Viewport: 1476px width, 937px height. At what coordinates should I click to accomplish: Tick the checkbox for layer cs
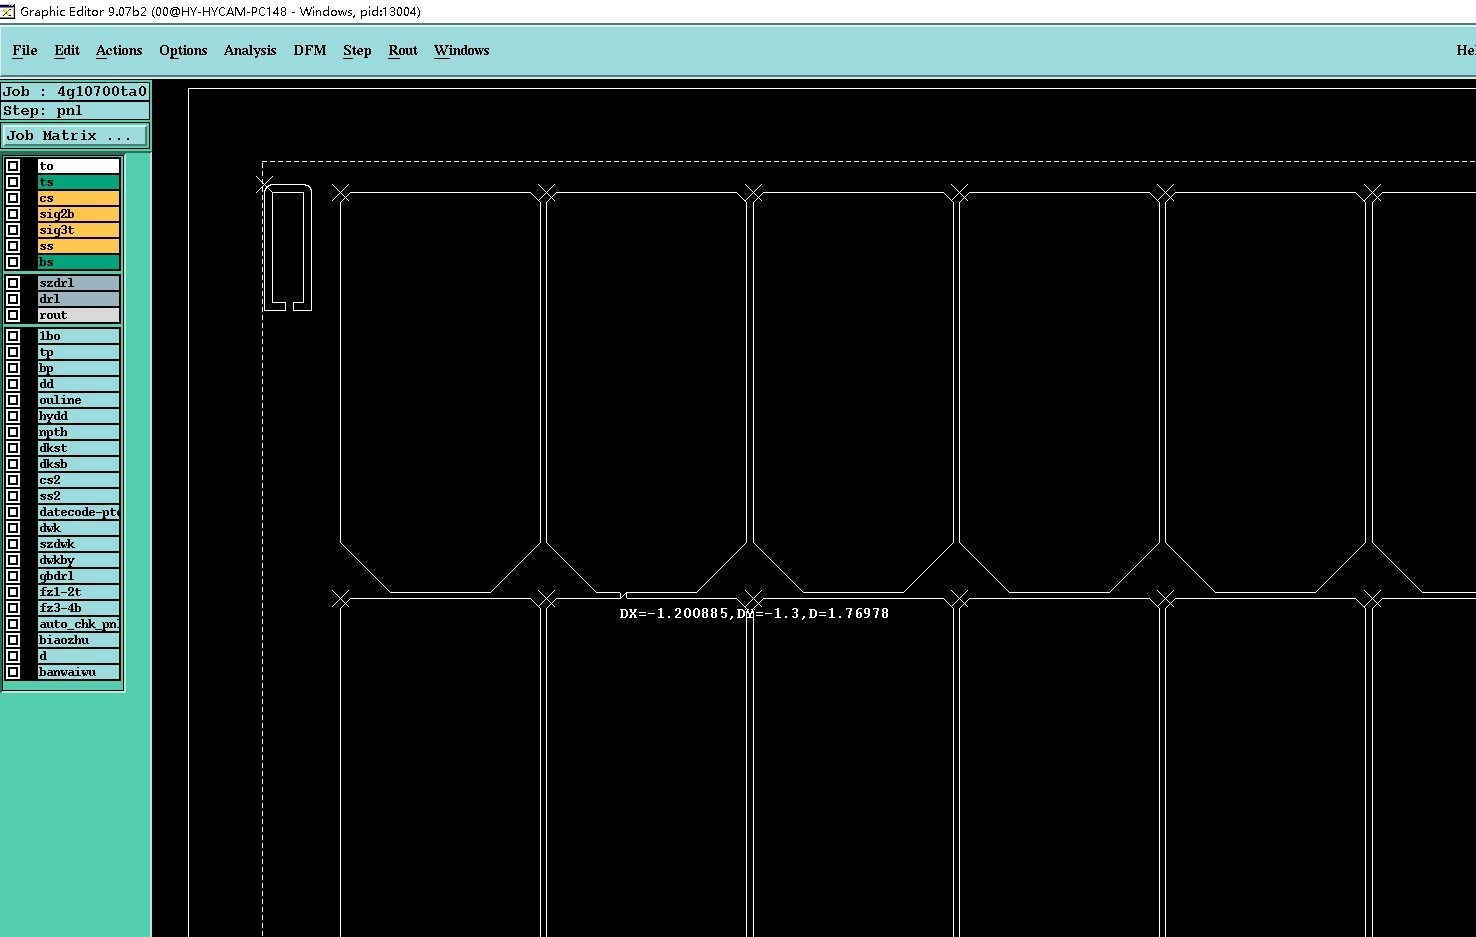tap(13, 198)
